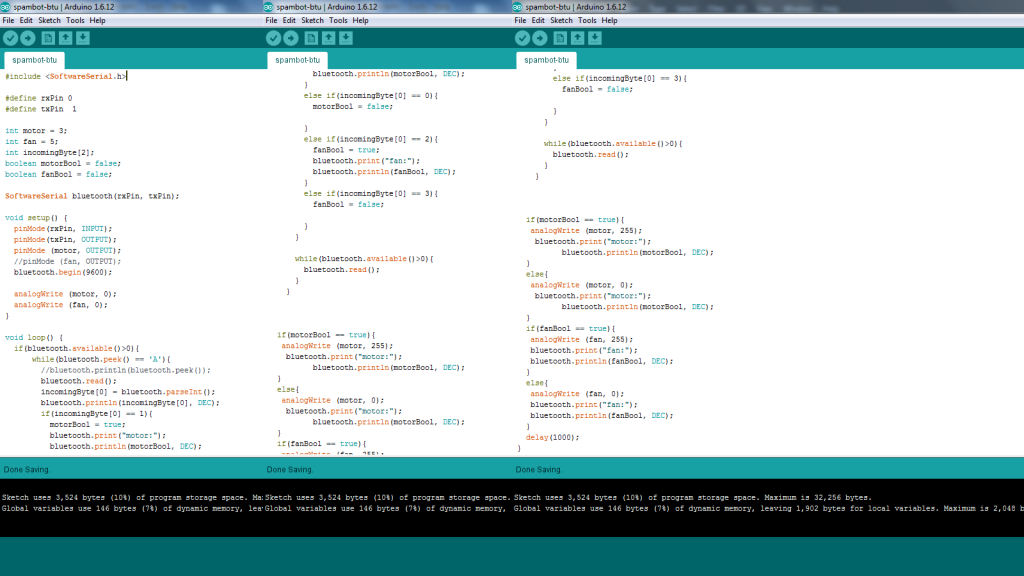
Task: Open File menu in left Arduino window
Action: click(8, 20)
